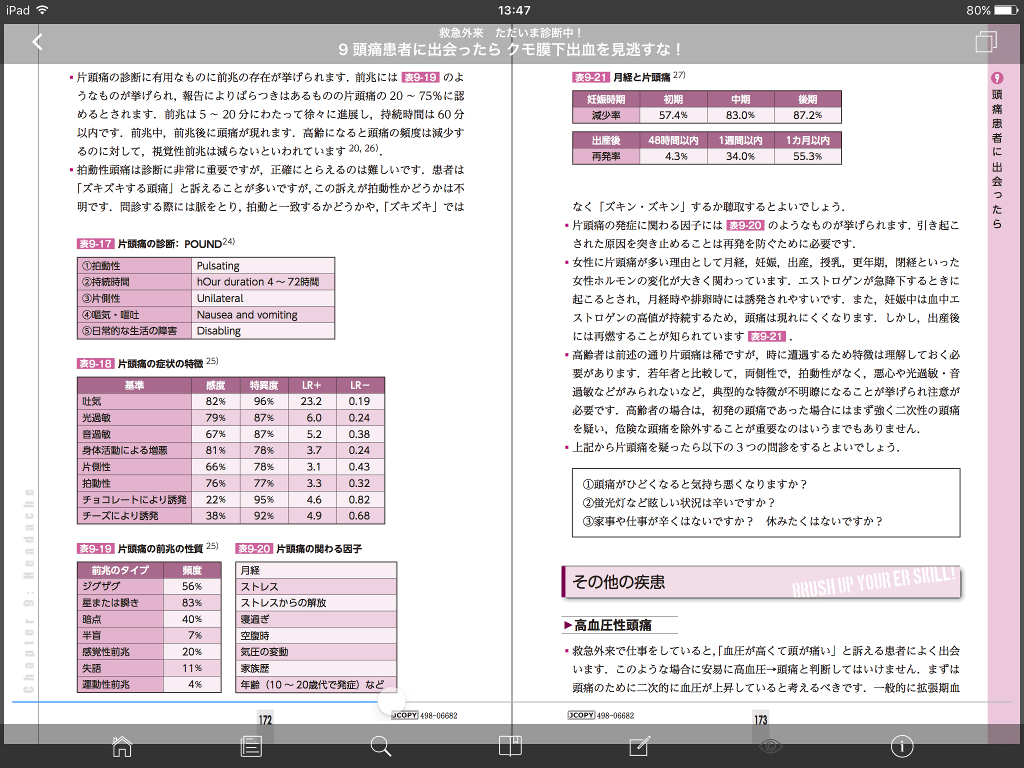Select the 55.3% 1カ月以内 recurrence value

pyautogui.click(x=808, y=156)
